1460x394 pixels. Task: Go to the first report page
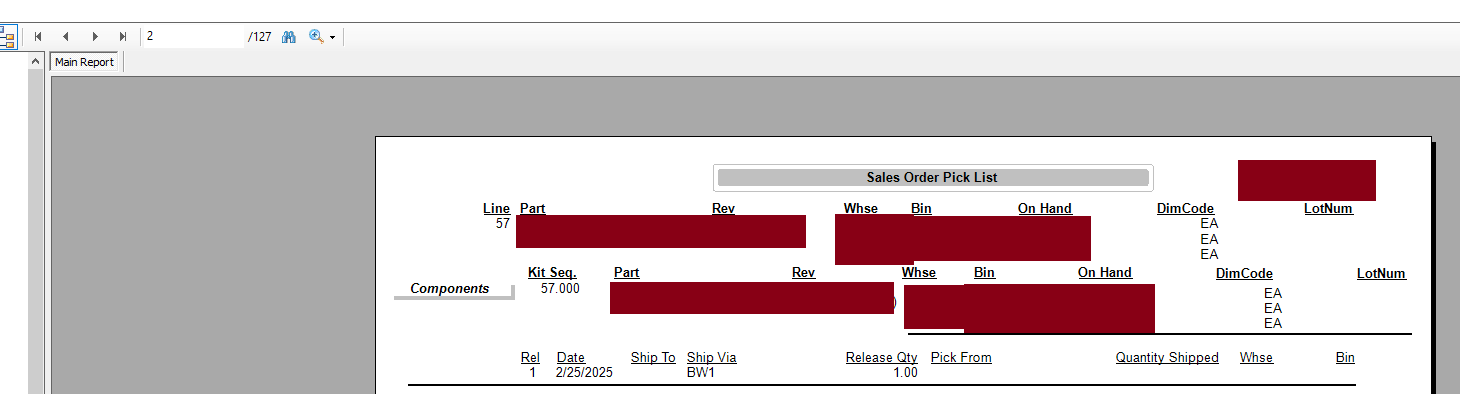(x=38, y=37)
